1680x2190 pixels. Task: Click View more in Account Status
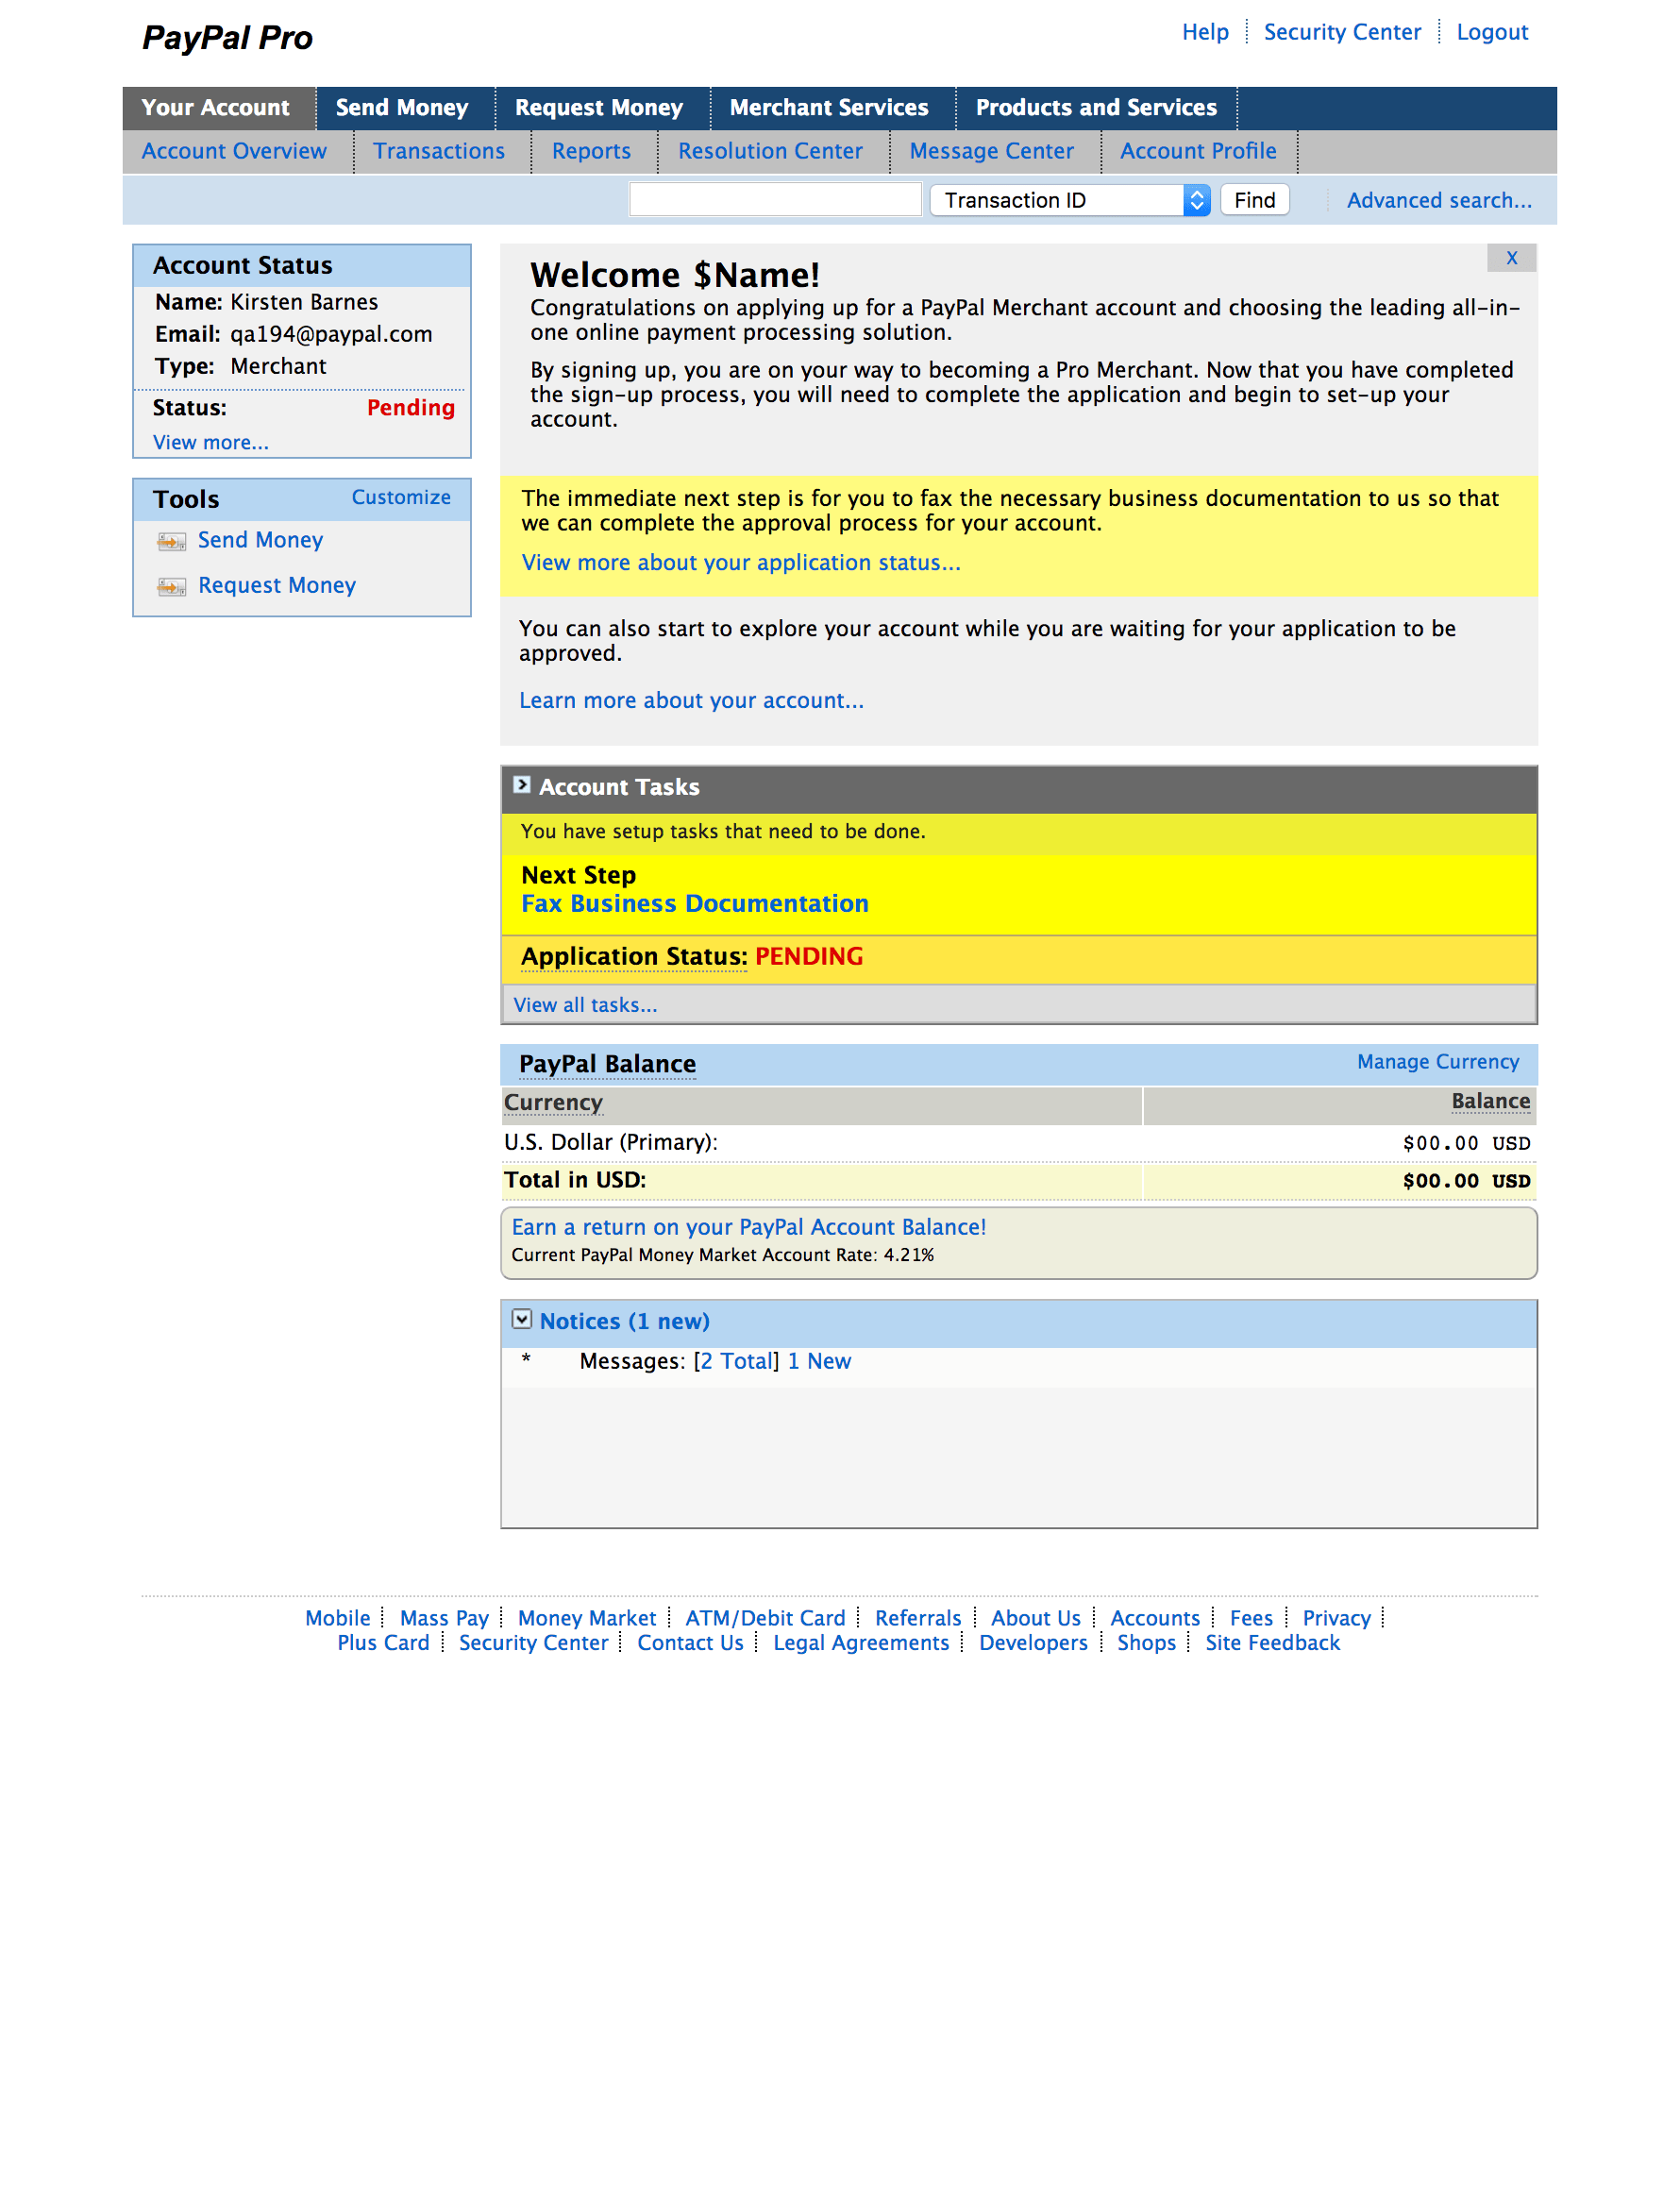point(210,442)
